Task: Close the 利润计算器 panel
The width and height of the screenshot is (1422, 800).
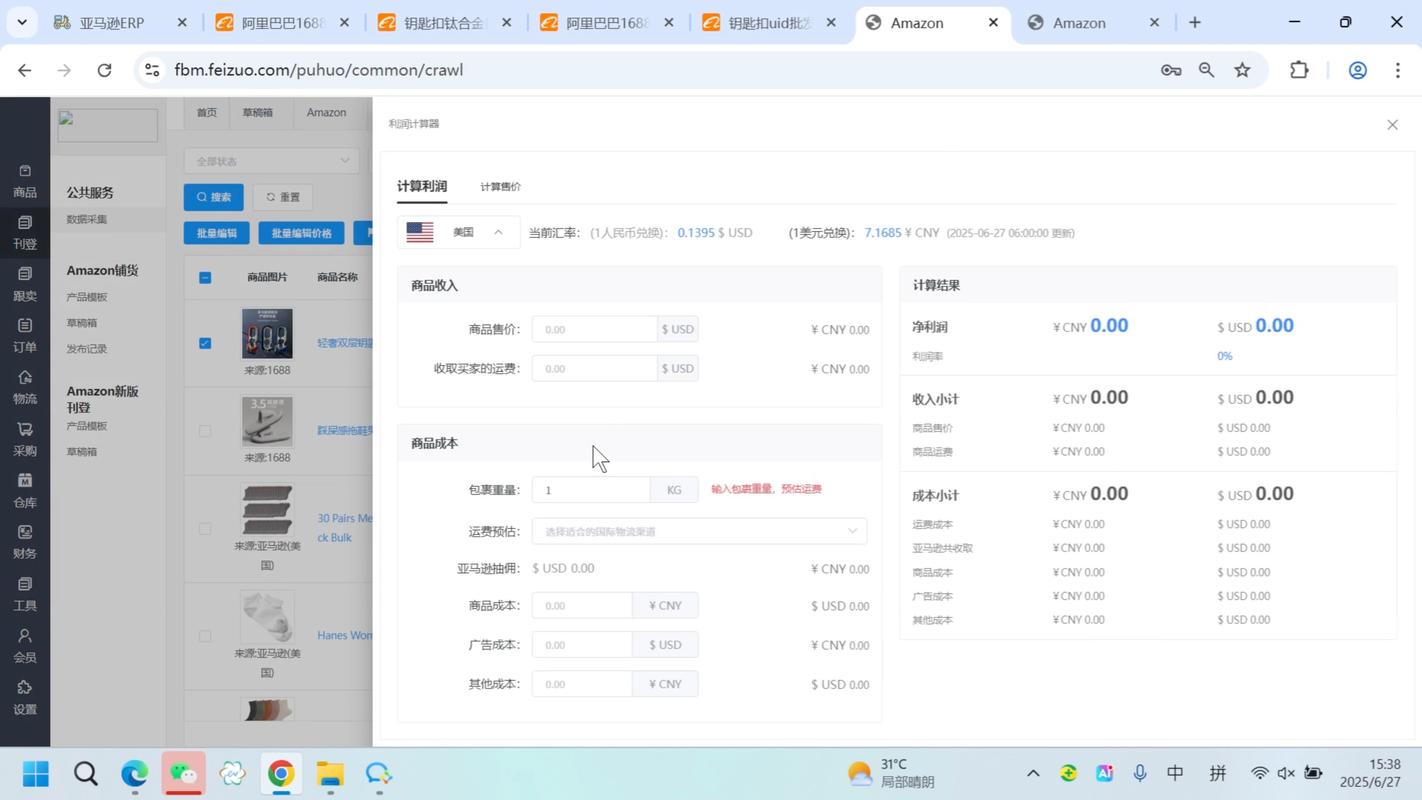Action: click(1392, 125)
